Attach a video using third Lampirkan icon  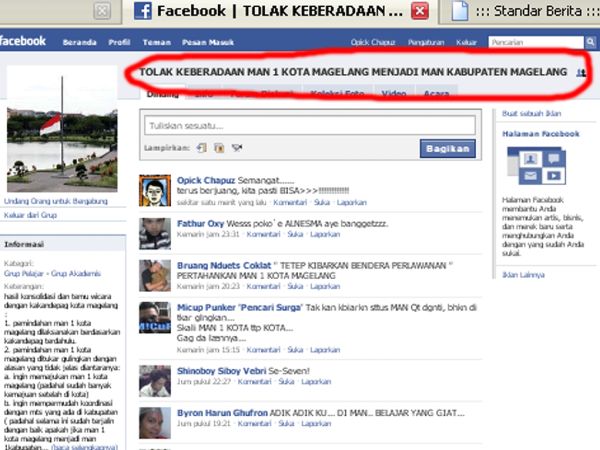237,148
